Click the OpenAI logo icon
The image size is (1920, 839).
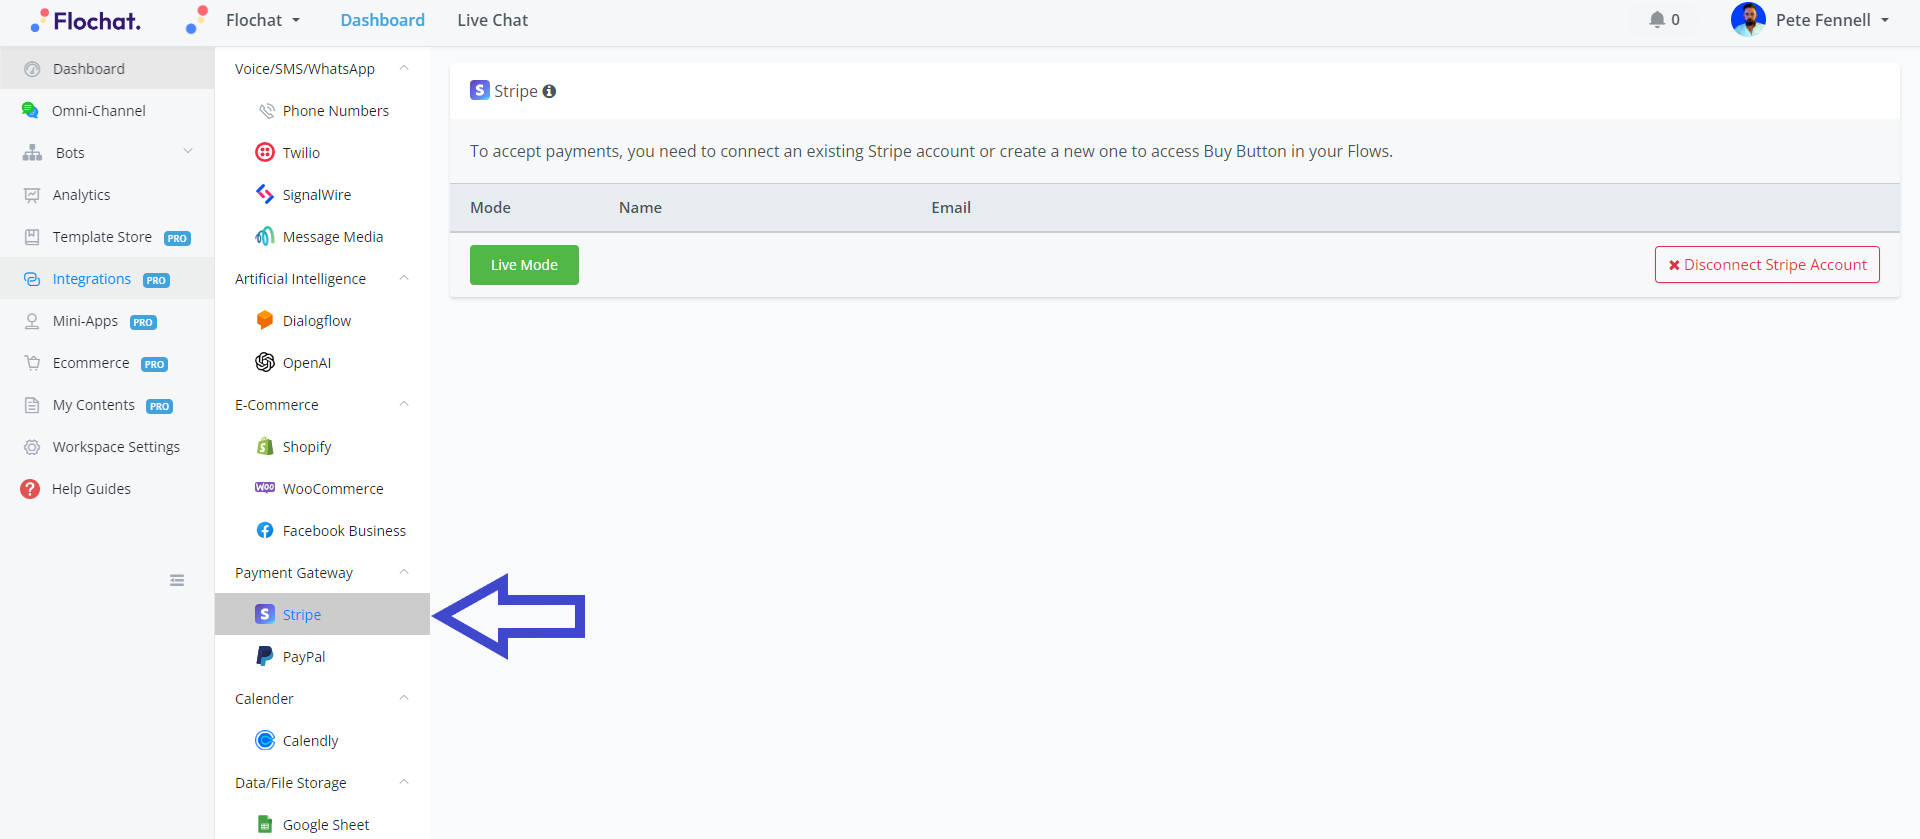[x=265, y=362]
